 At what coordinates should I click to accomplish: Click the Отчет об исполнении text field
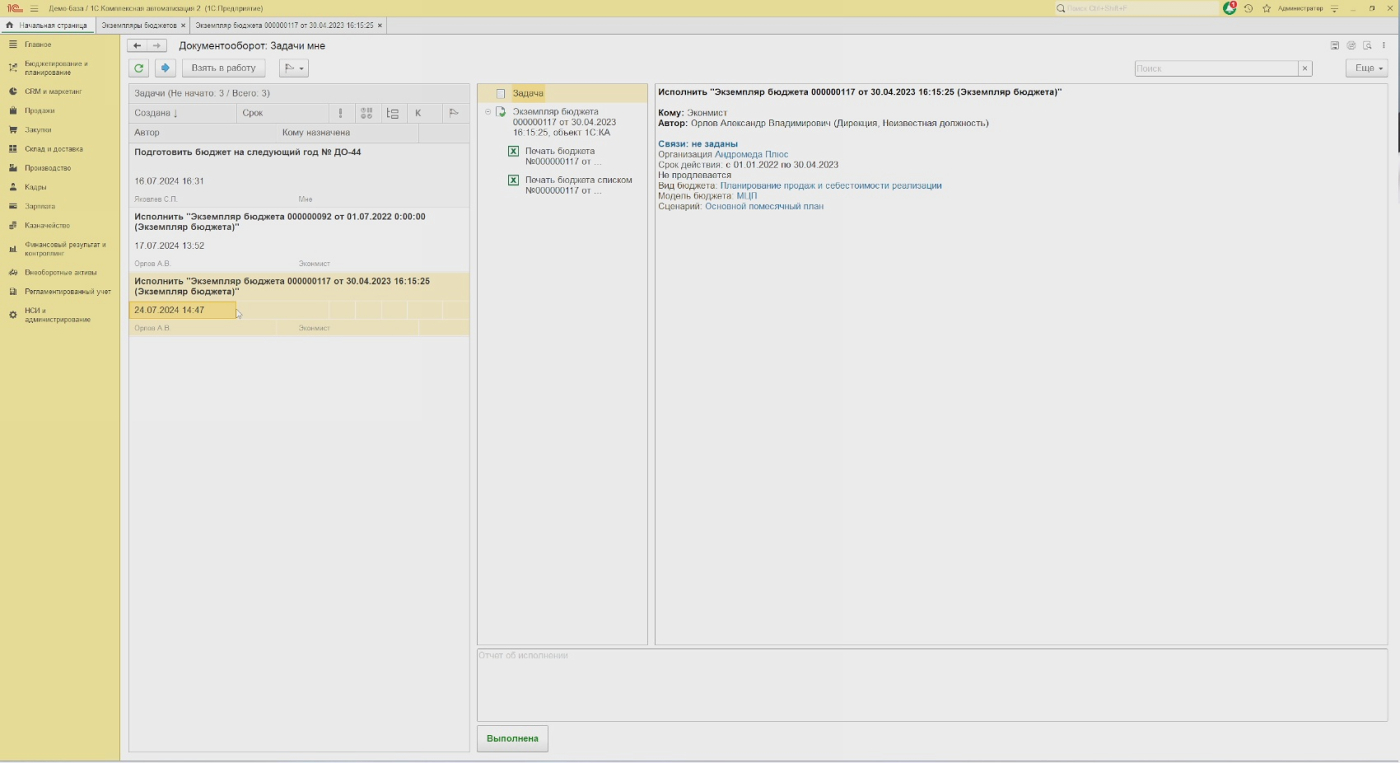tap(932, 684)
